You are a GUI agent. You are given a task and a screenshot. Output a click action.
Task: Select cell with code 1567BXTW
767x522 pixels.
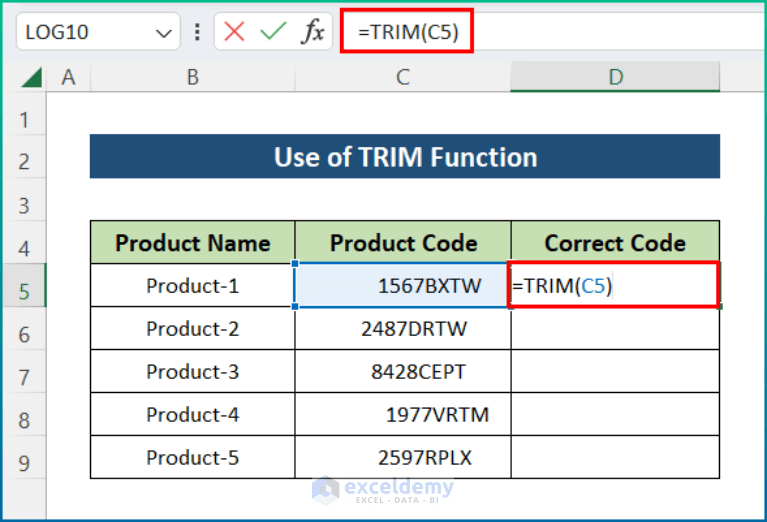point(403,286)
